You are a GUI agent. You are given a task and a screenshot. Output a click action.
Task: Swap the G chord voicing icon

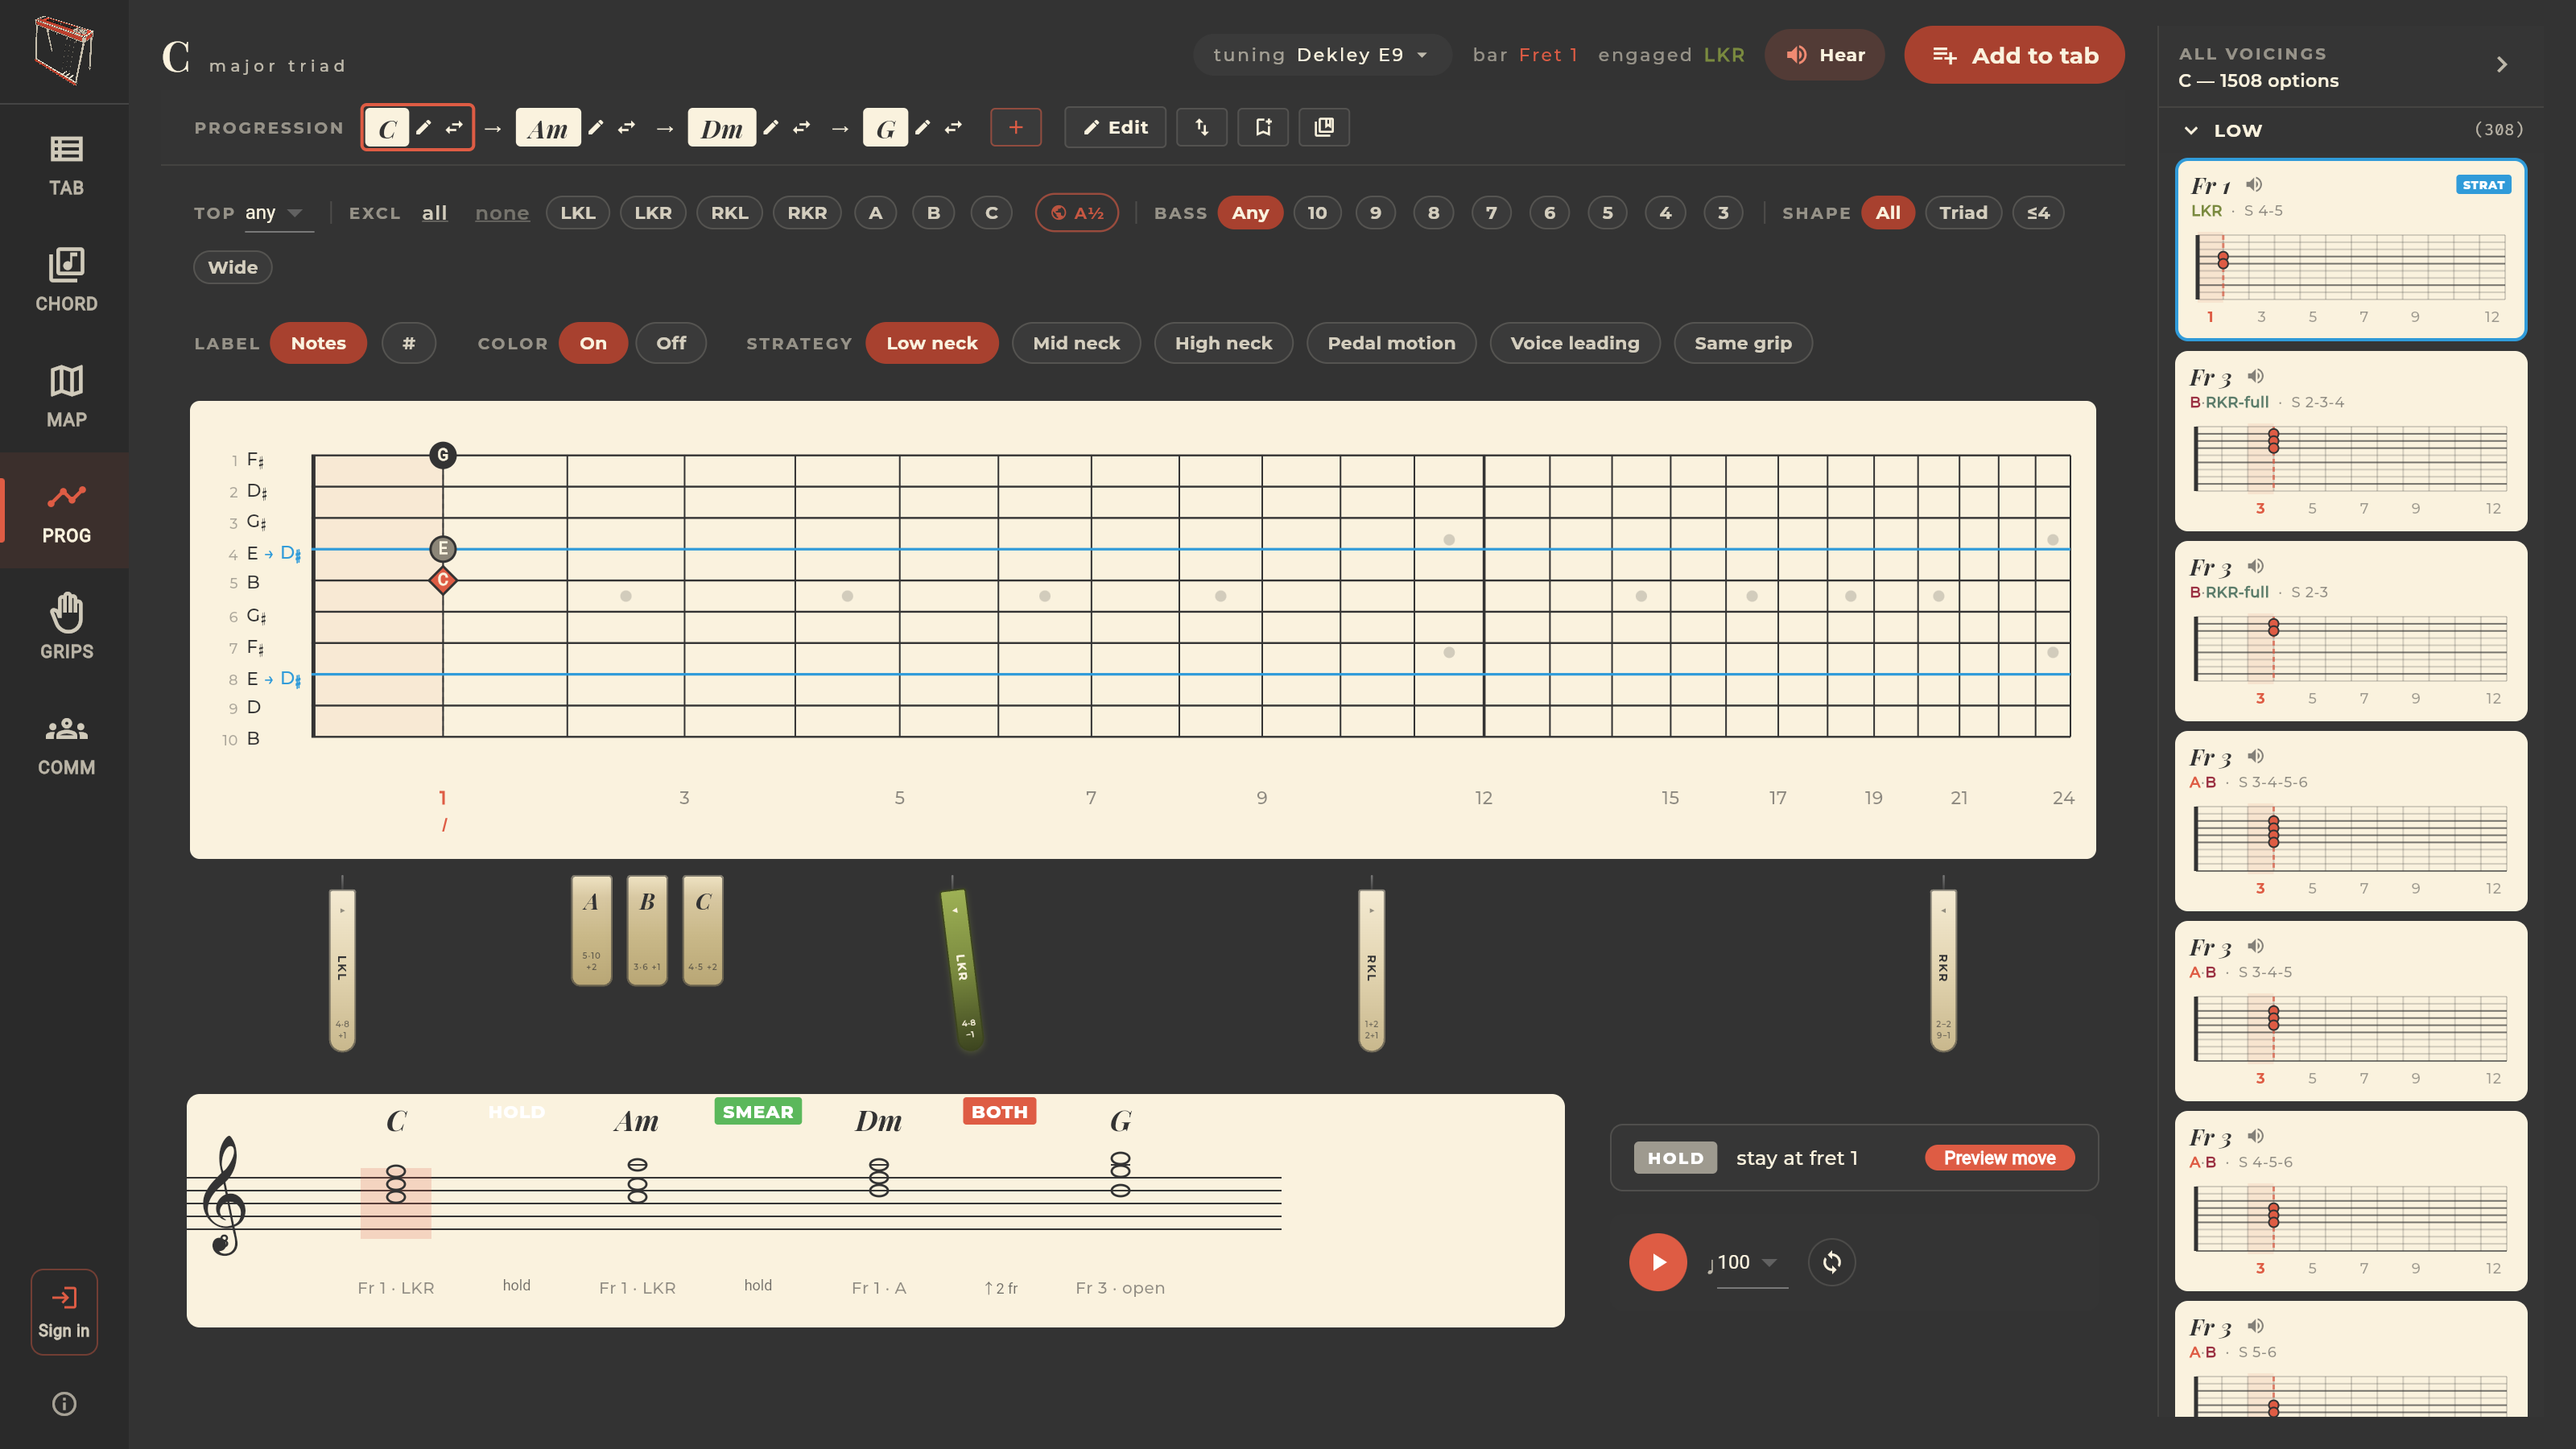tap(954, 127)
